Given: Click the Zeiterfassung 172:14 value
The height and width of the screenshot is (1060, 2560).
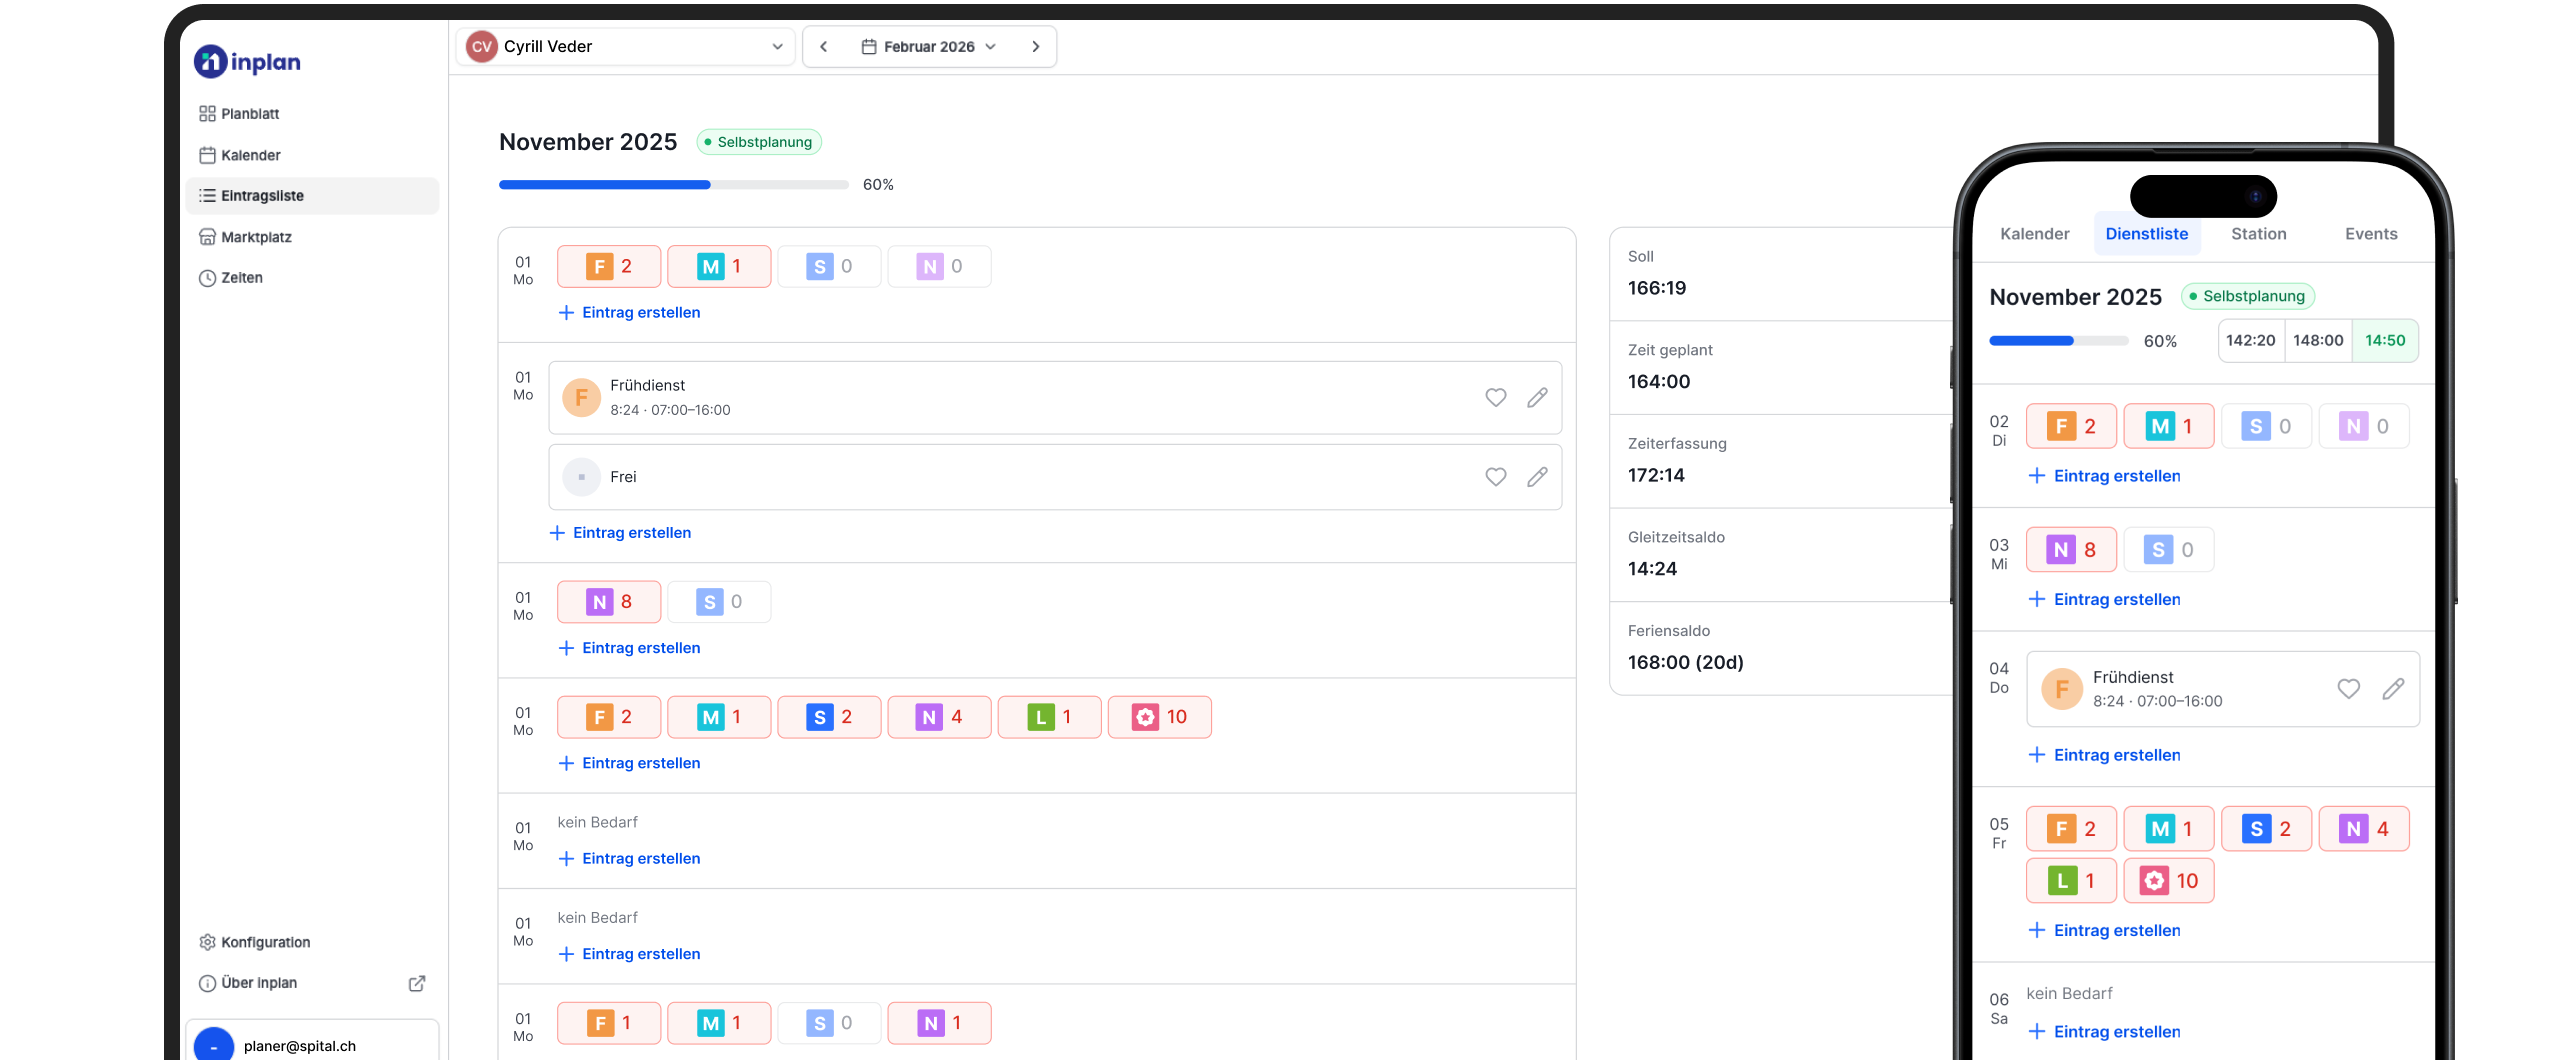Looking at the screenshot, I should (1656, 475).
